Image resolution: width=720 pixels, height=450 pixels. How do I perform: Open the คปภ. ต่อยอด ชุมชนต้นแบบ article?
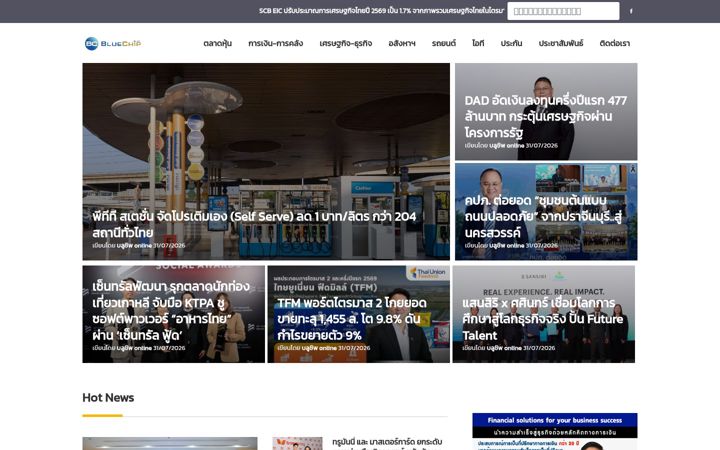point(546,212)
